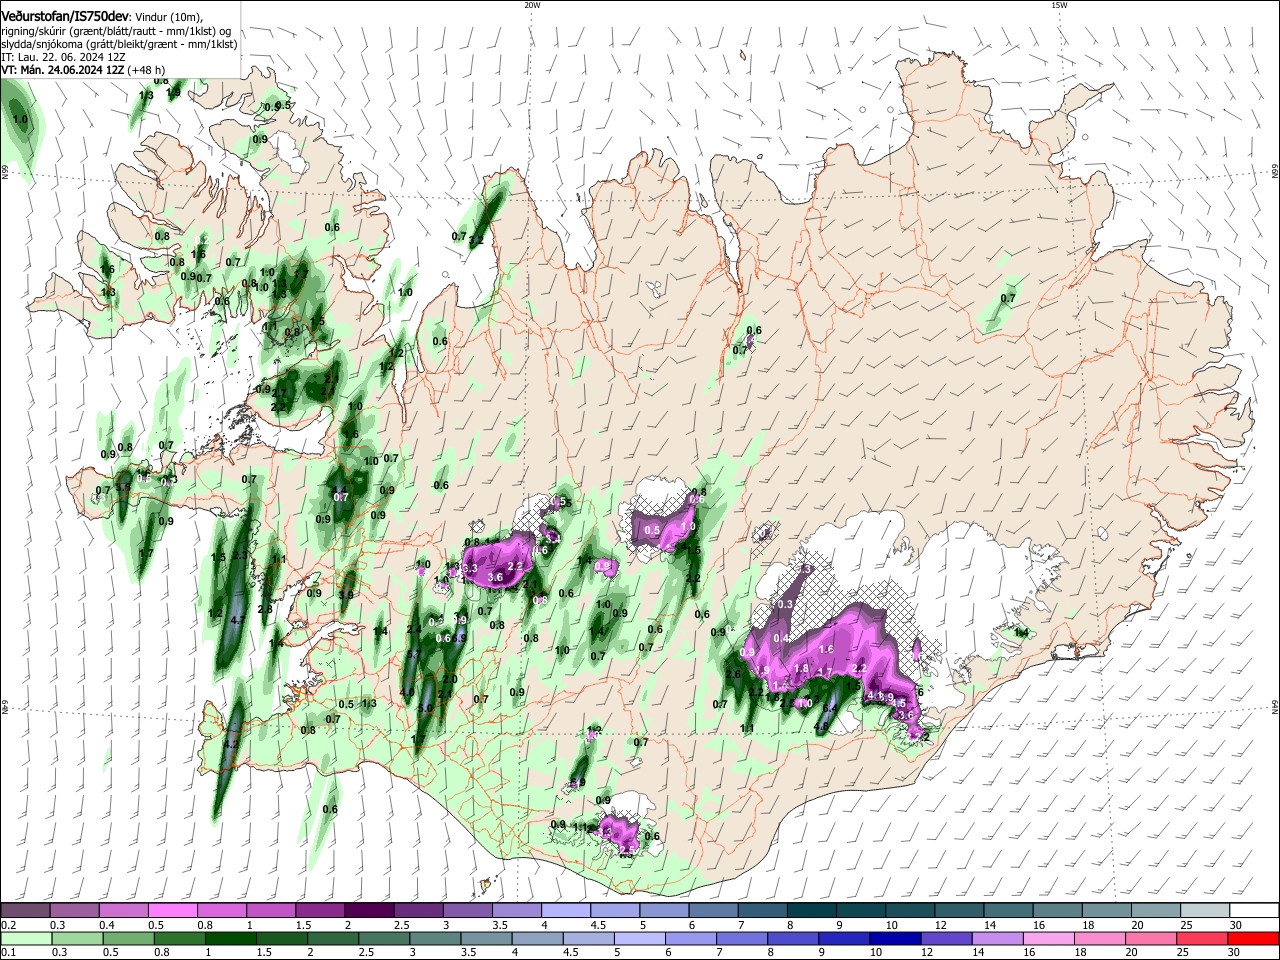Click the '0.1' label on the rain scale
This screenshot has width=1280, height=960.
(8, 952)
